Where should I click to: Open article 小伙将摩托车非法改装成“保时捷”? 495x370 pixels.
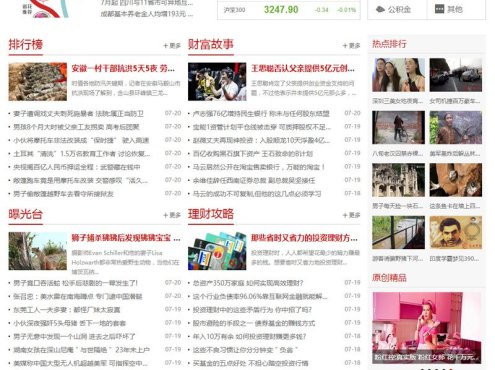81,140
